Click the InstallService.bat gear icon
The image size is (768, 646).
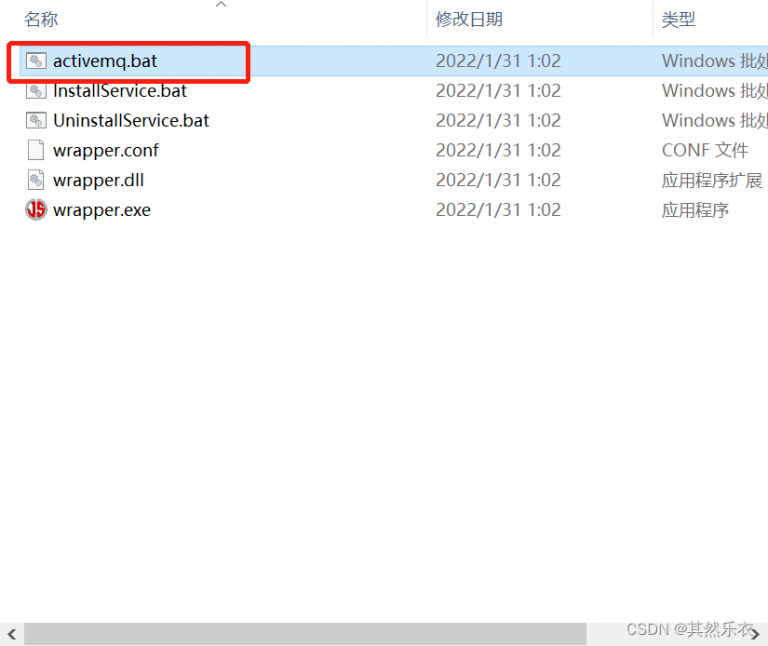click(x=36, y=91)
